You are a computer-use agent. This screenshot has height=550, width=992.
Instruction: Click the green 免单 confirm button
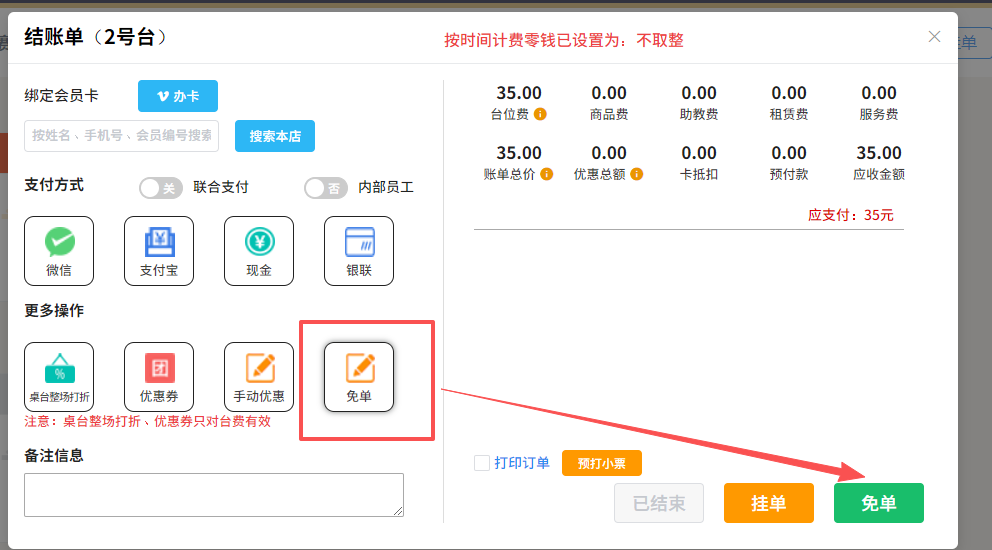coord(879,503)
